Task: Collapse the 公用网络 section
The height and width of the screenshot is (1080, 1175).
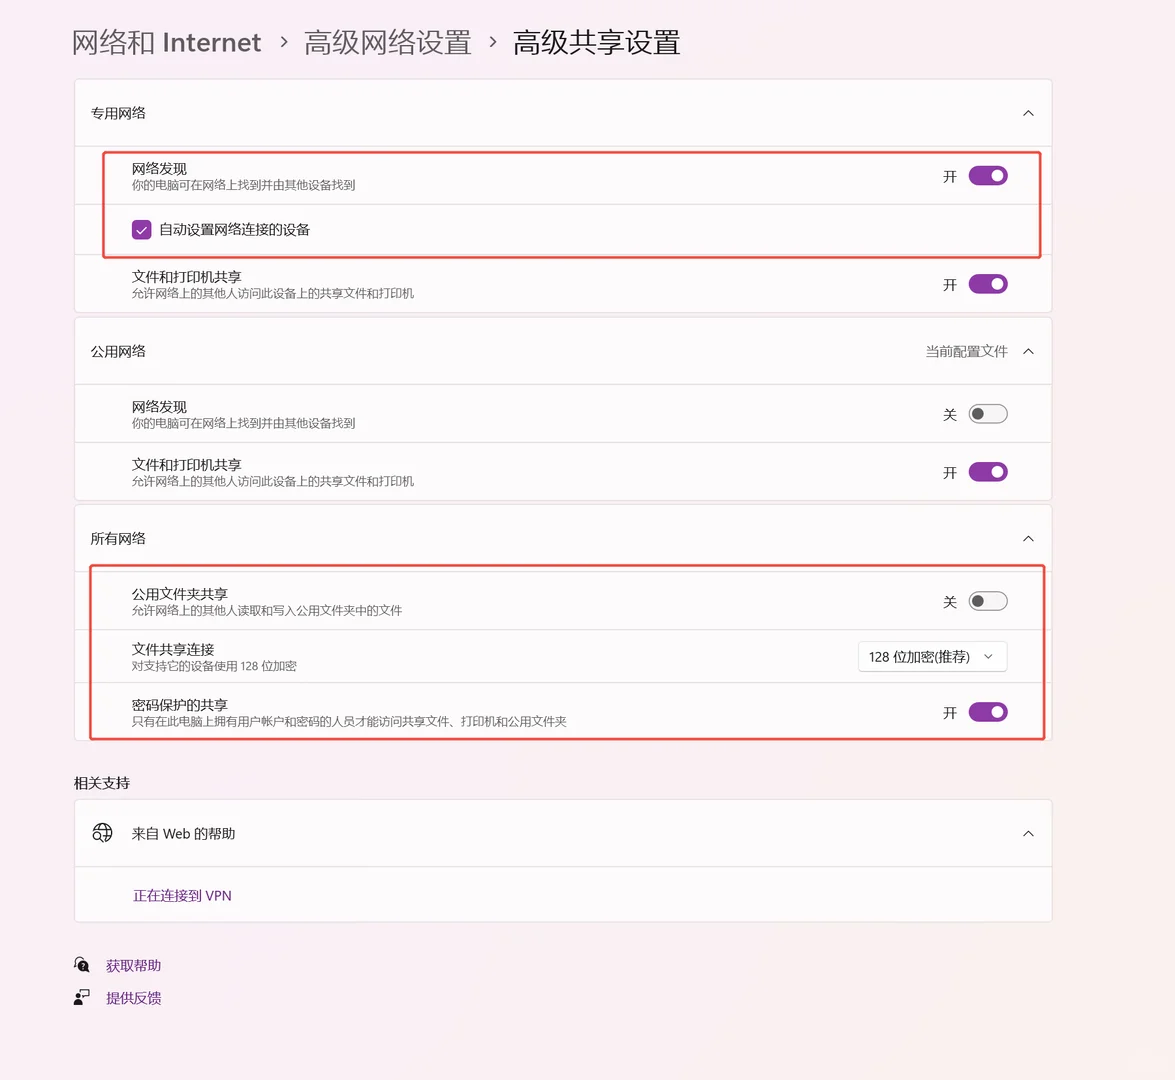Action: [x=1028, y=351]
